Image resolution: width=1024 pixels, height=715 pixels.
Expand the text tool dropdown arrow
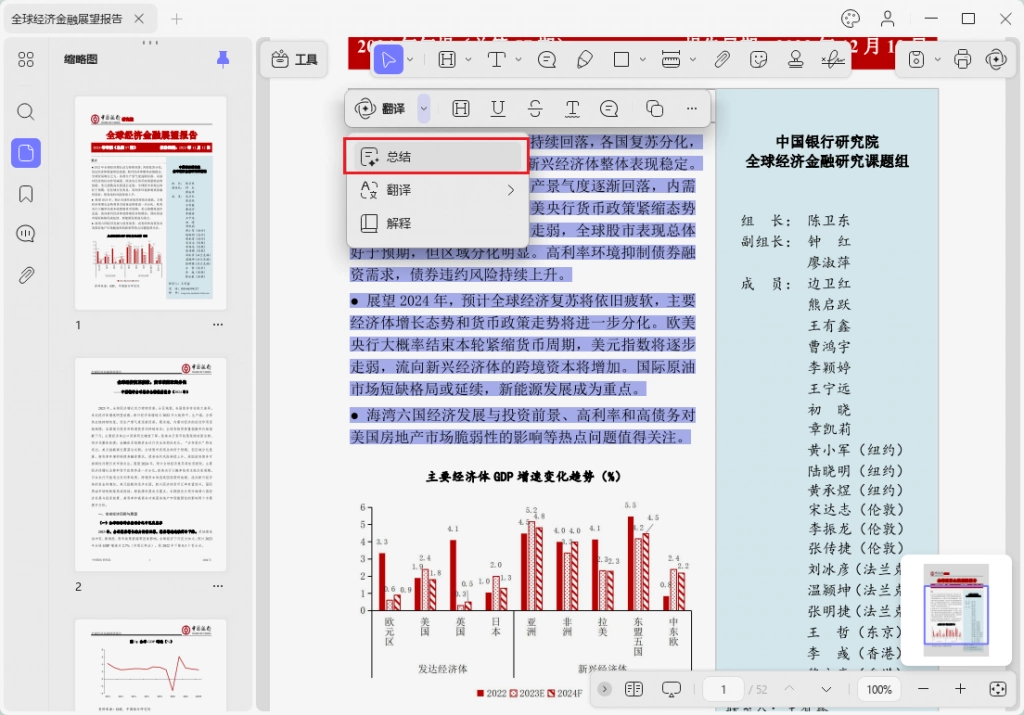click(518, 60)
